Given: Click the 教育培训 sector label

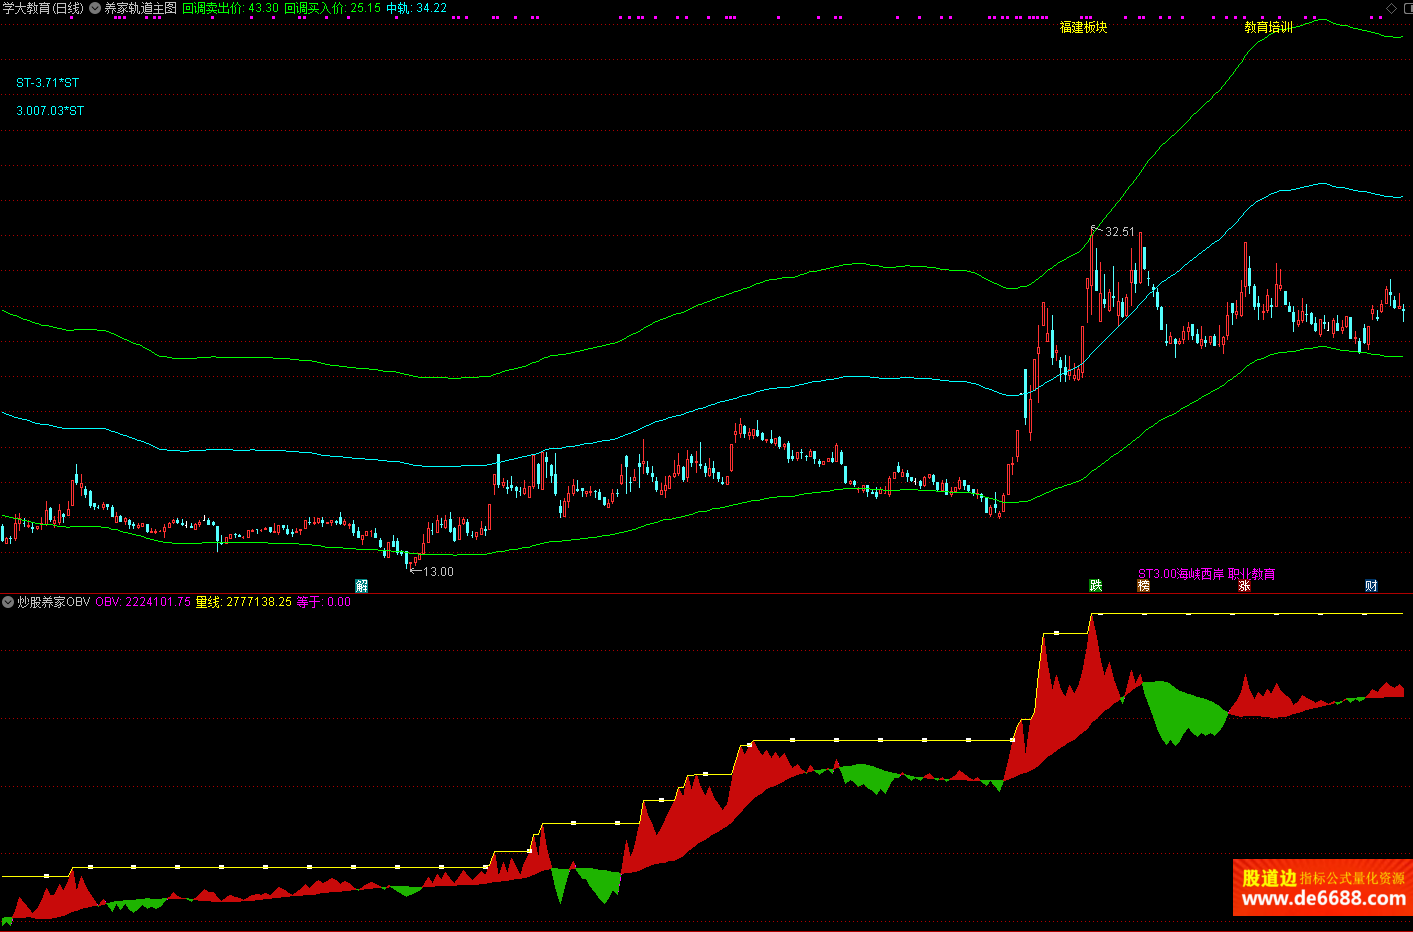Looking at the screenshot, I should tap(1269, 27).
